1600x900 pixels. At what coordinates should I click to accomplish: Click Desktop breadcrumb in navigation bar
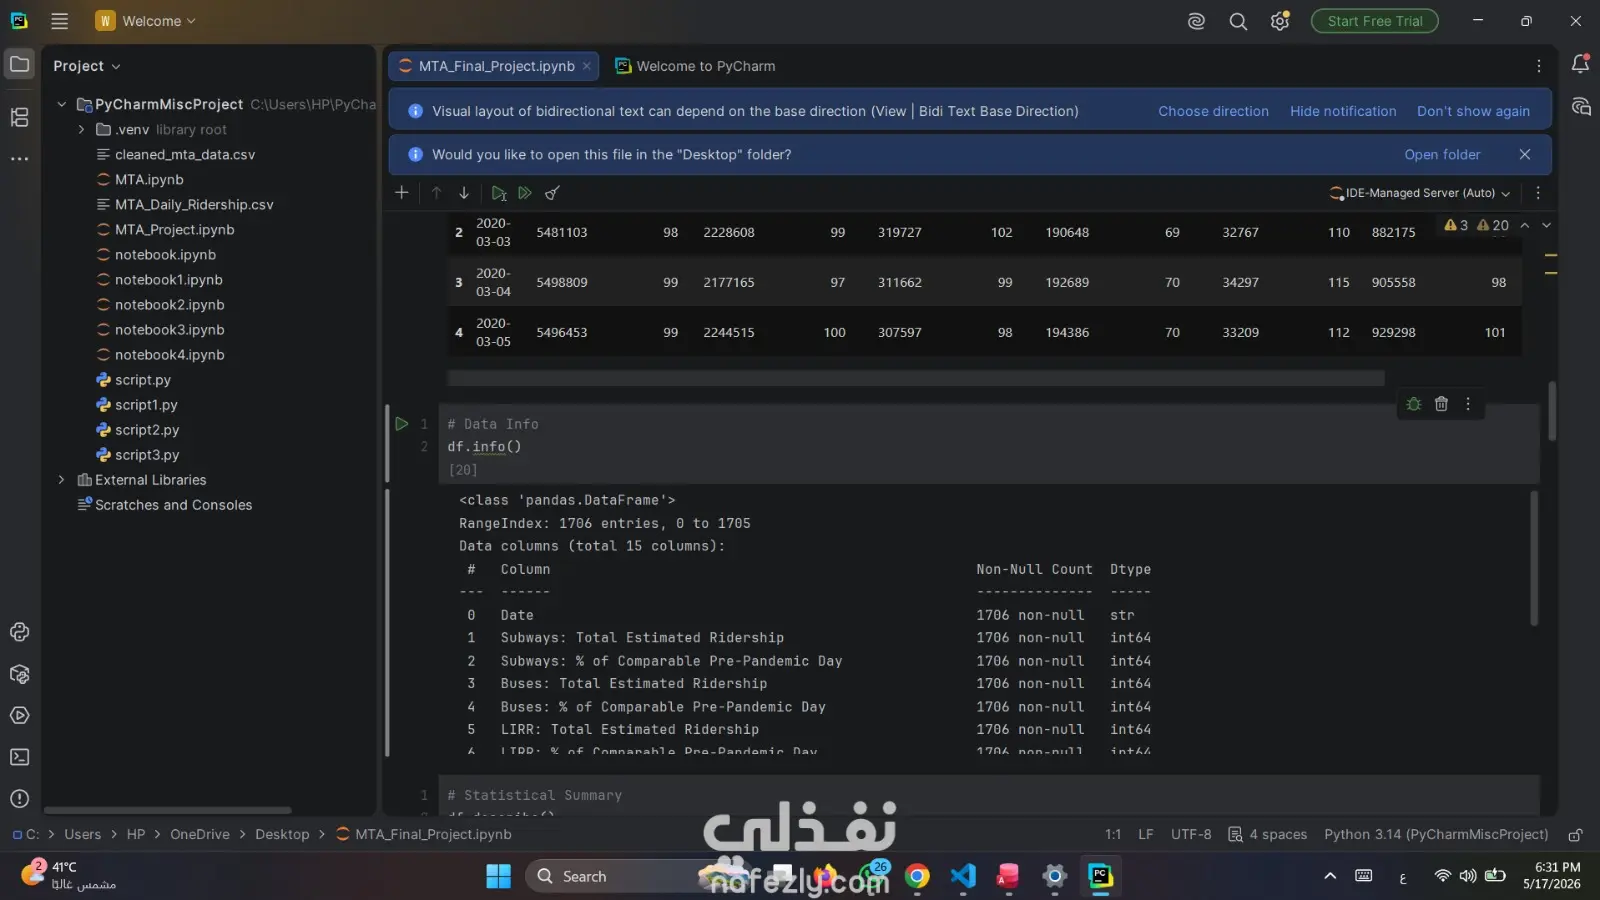coord(282,835)
